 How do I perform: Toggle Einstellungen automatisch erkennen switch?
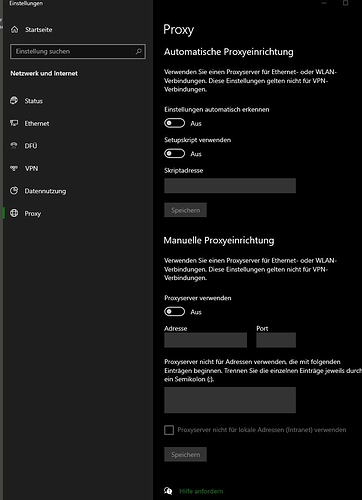[174, 123]
